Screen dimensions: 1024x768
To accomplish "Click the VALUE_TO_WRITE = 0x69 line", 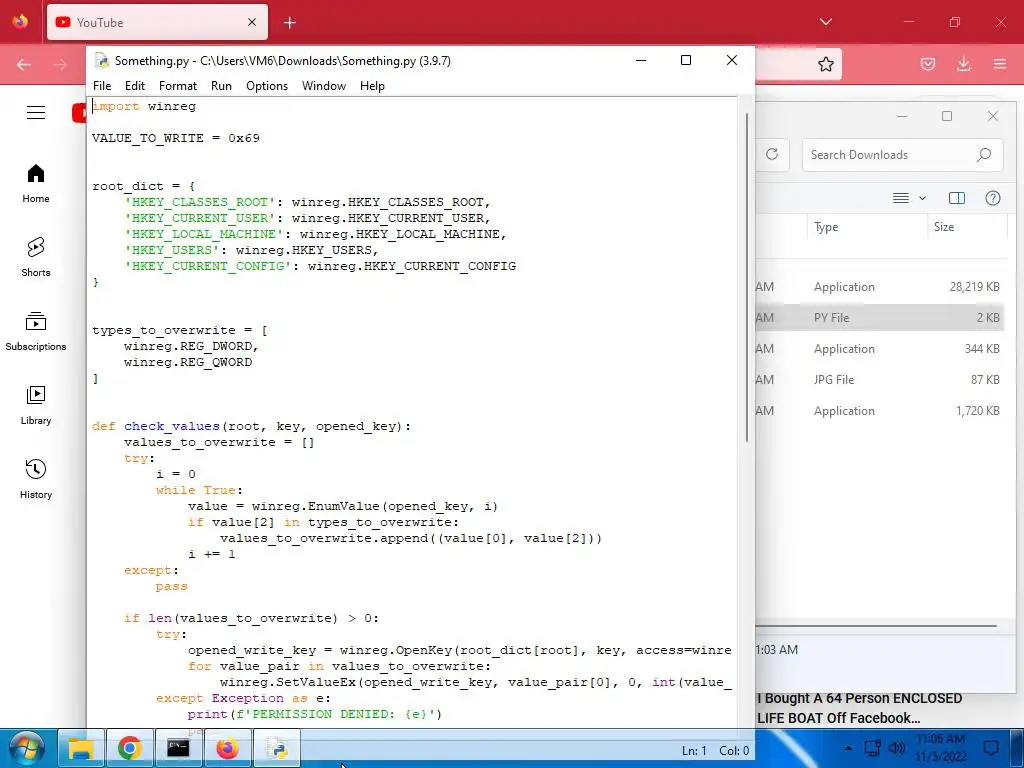I will coord(176,138).
